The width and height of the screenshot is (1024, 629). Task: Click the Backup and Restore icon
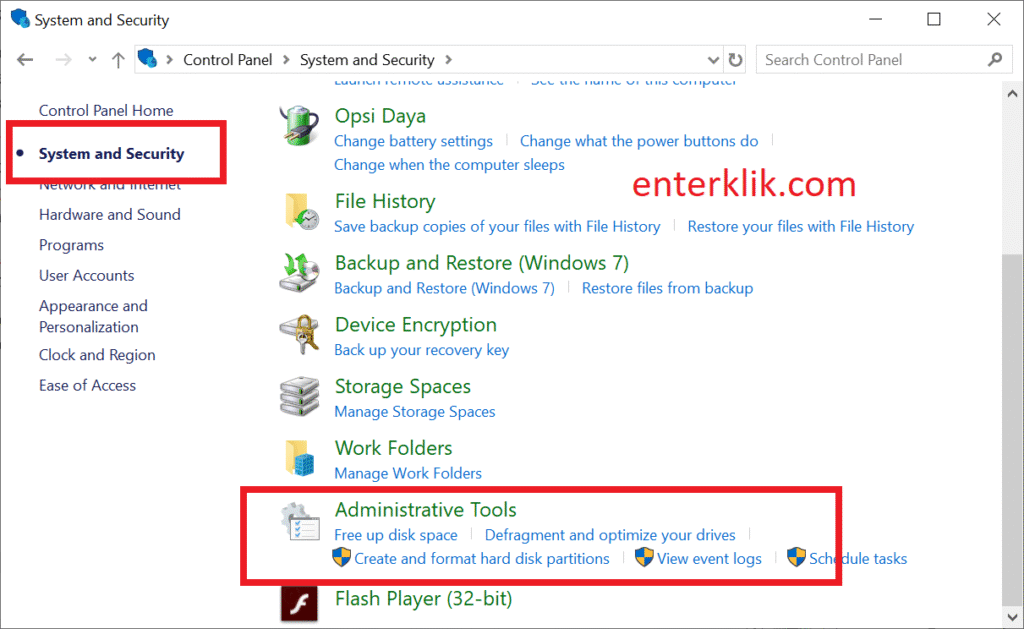(298, 273)
